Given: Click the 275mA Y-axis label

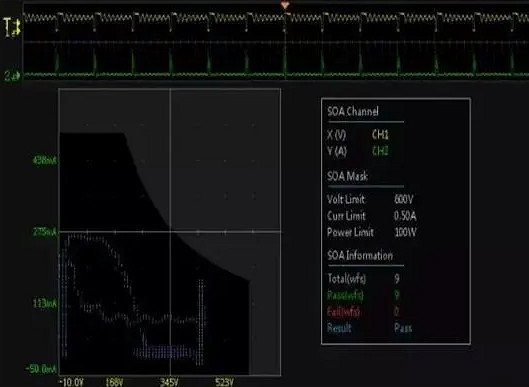Looking at the screenshot, I should click(45, 232).
